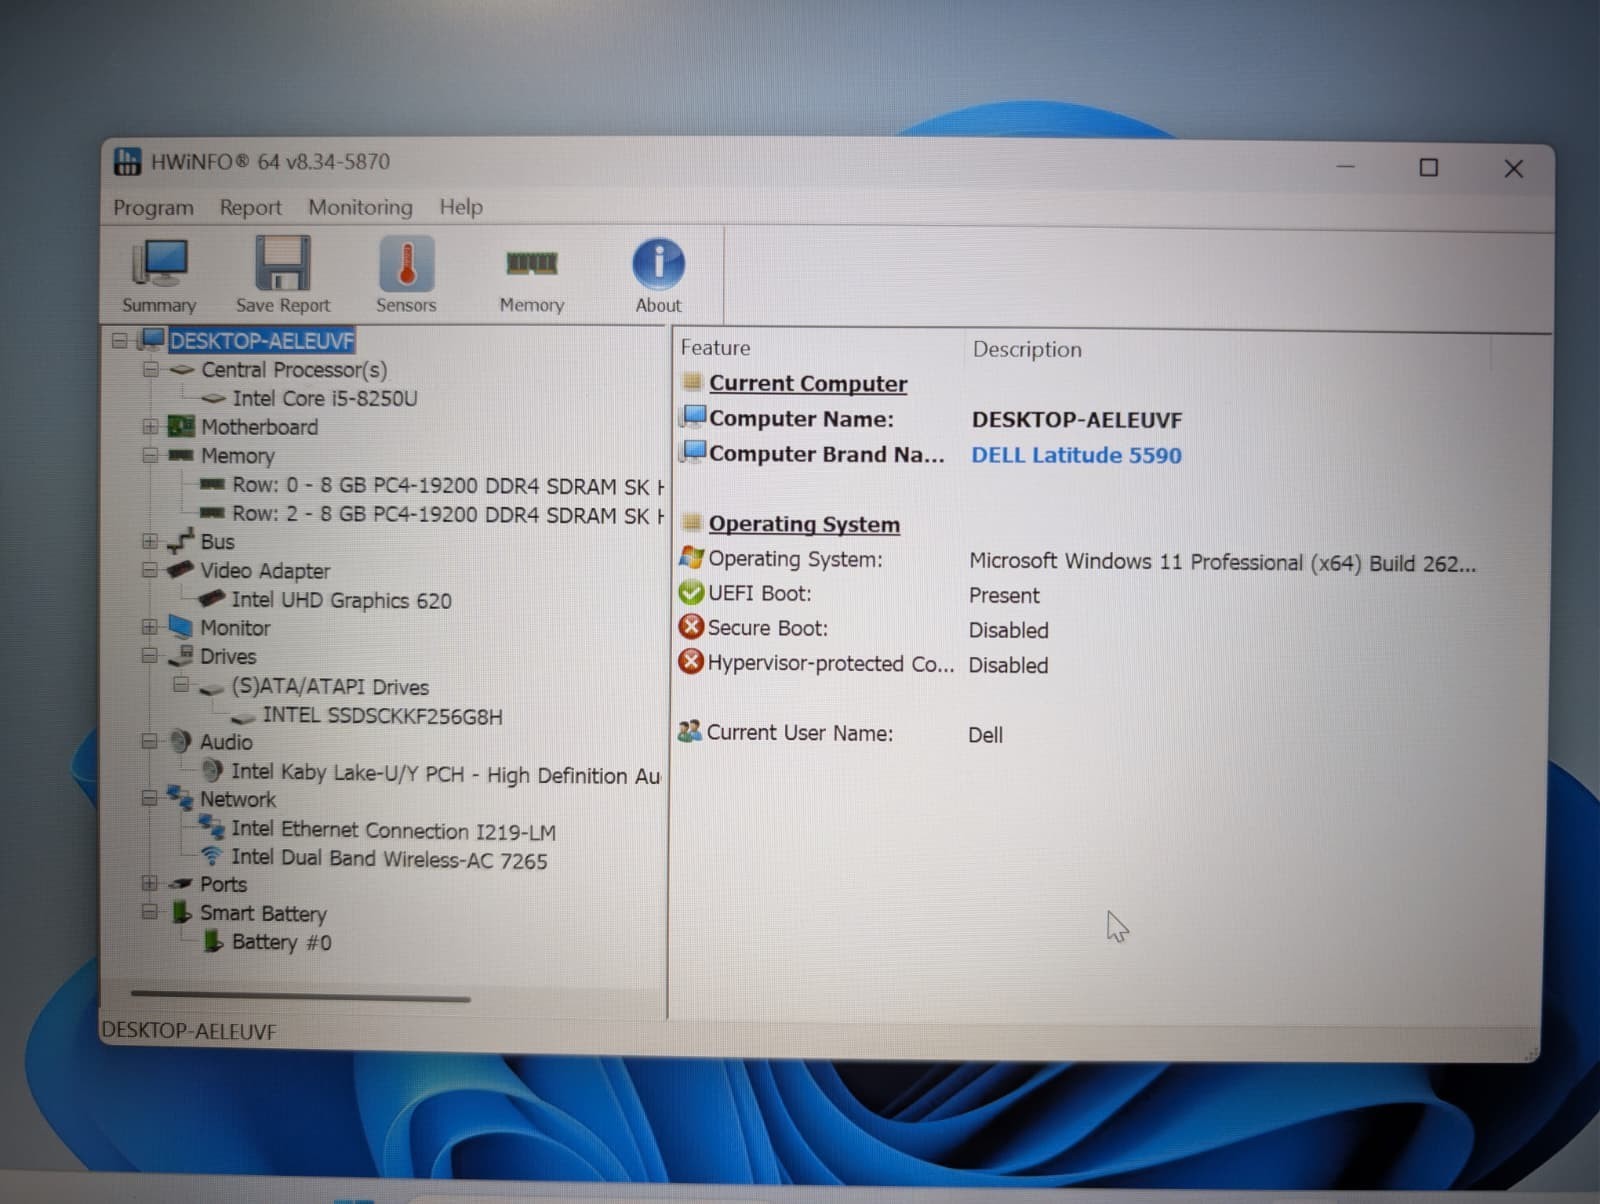
Task: Open the Monitoring menu
Action: coord(360,208)
